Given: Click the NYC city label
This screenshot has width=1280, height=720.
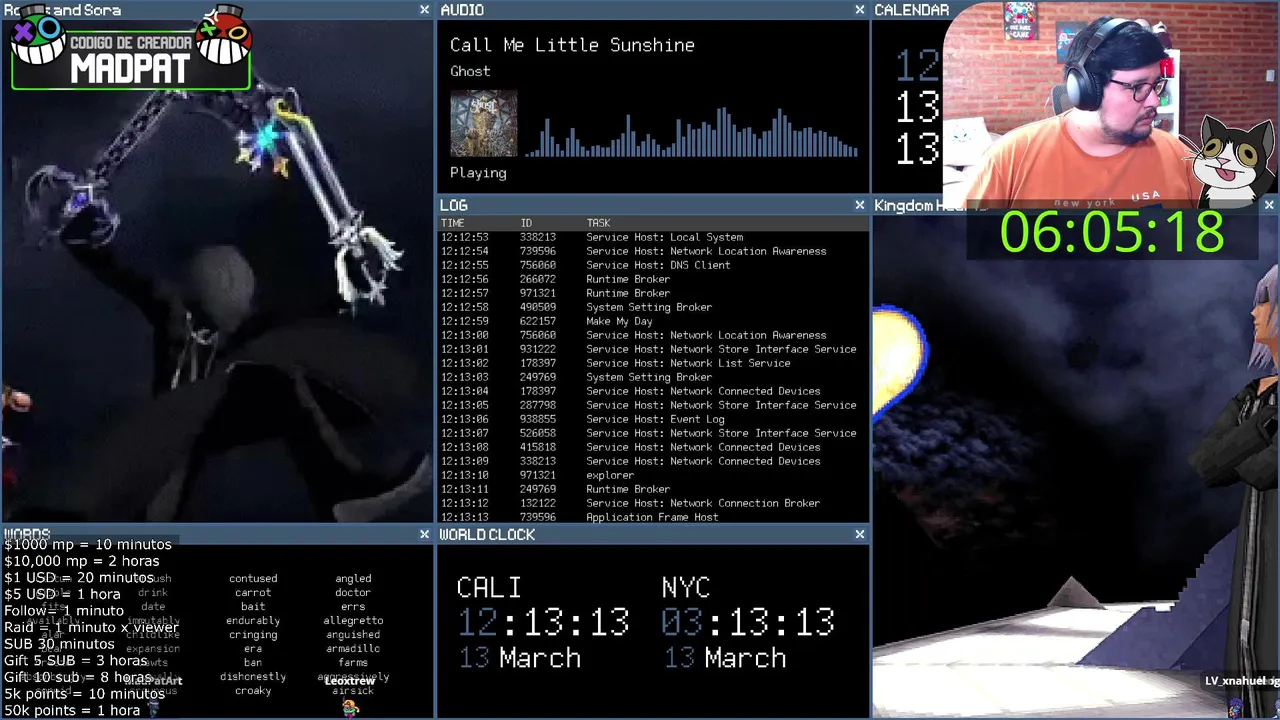Looking at the screenshot, I should (686, 587).
